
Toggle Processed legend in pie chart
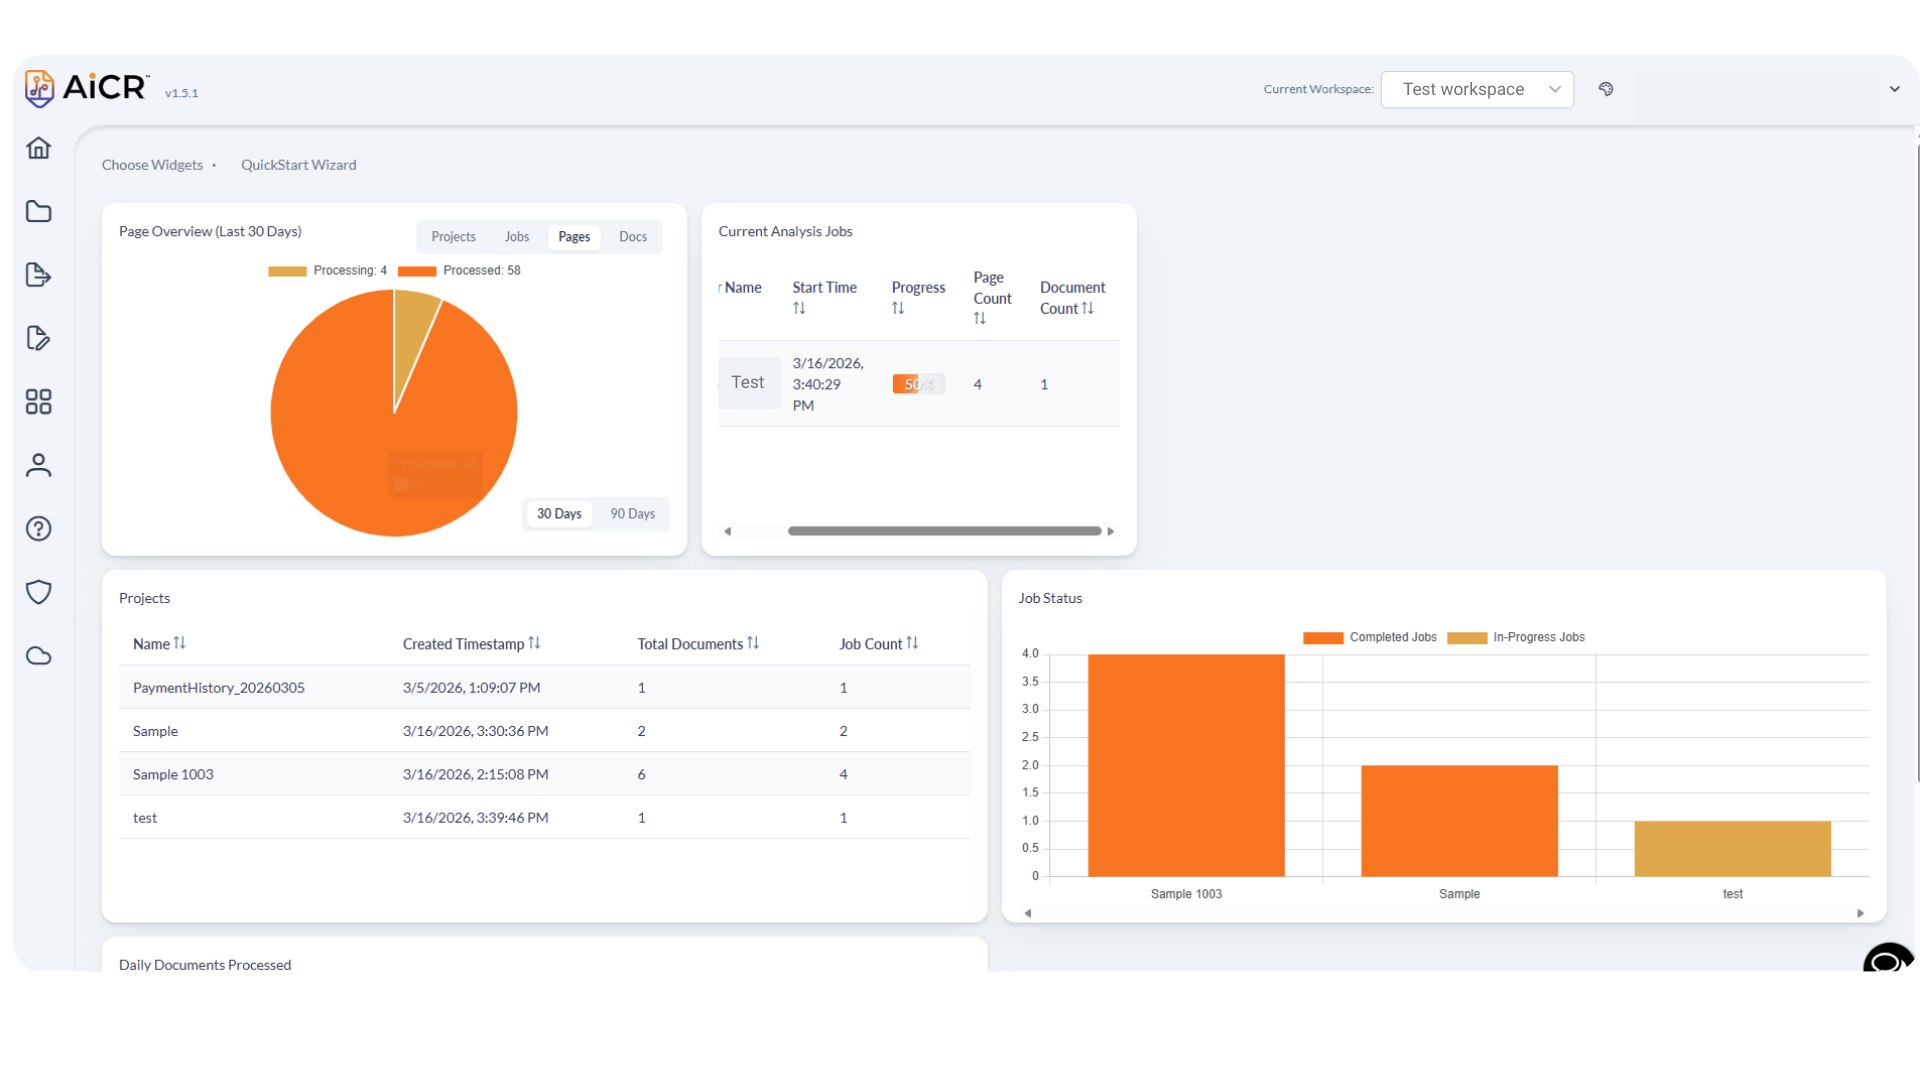click(x=460, y=271)
